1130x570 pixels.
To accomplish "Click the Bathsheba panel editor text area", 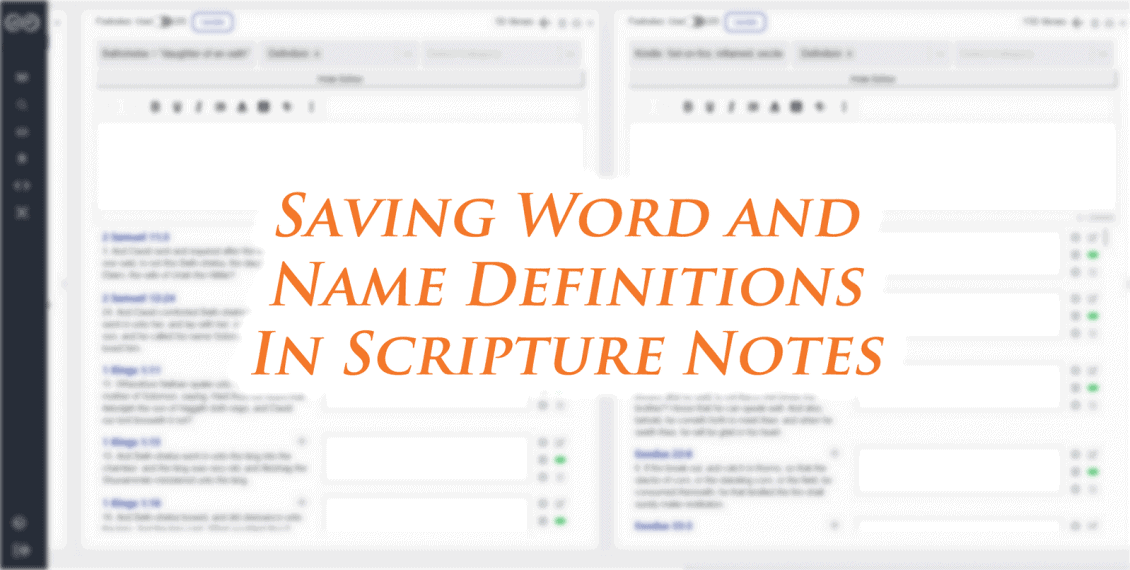I will pyautogui.click(x=340, y=166).
